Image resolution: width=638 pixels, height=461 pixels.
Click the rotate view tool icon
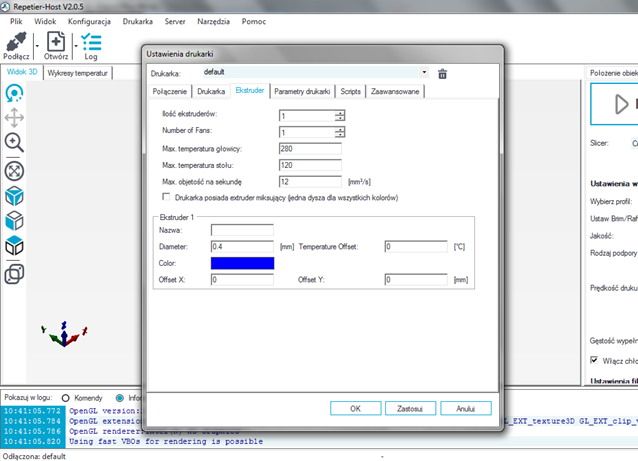tap(14, 93)
